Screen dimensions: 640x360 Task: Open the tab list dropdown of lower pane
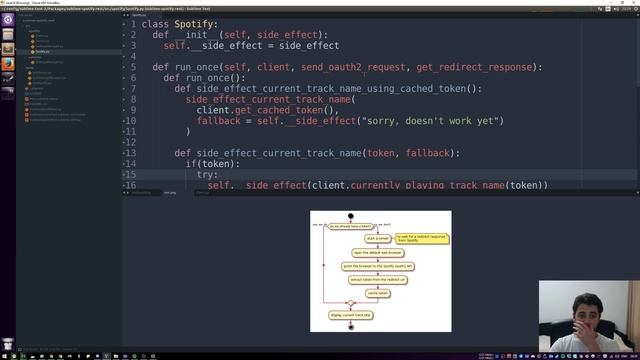pos(638,193)
